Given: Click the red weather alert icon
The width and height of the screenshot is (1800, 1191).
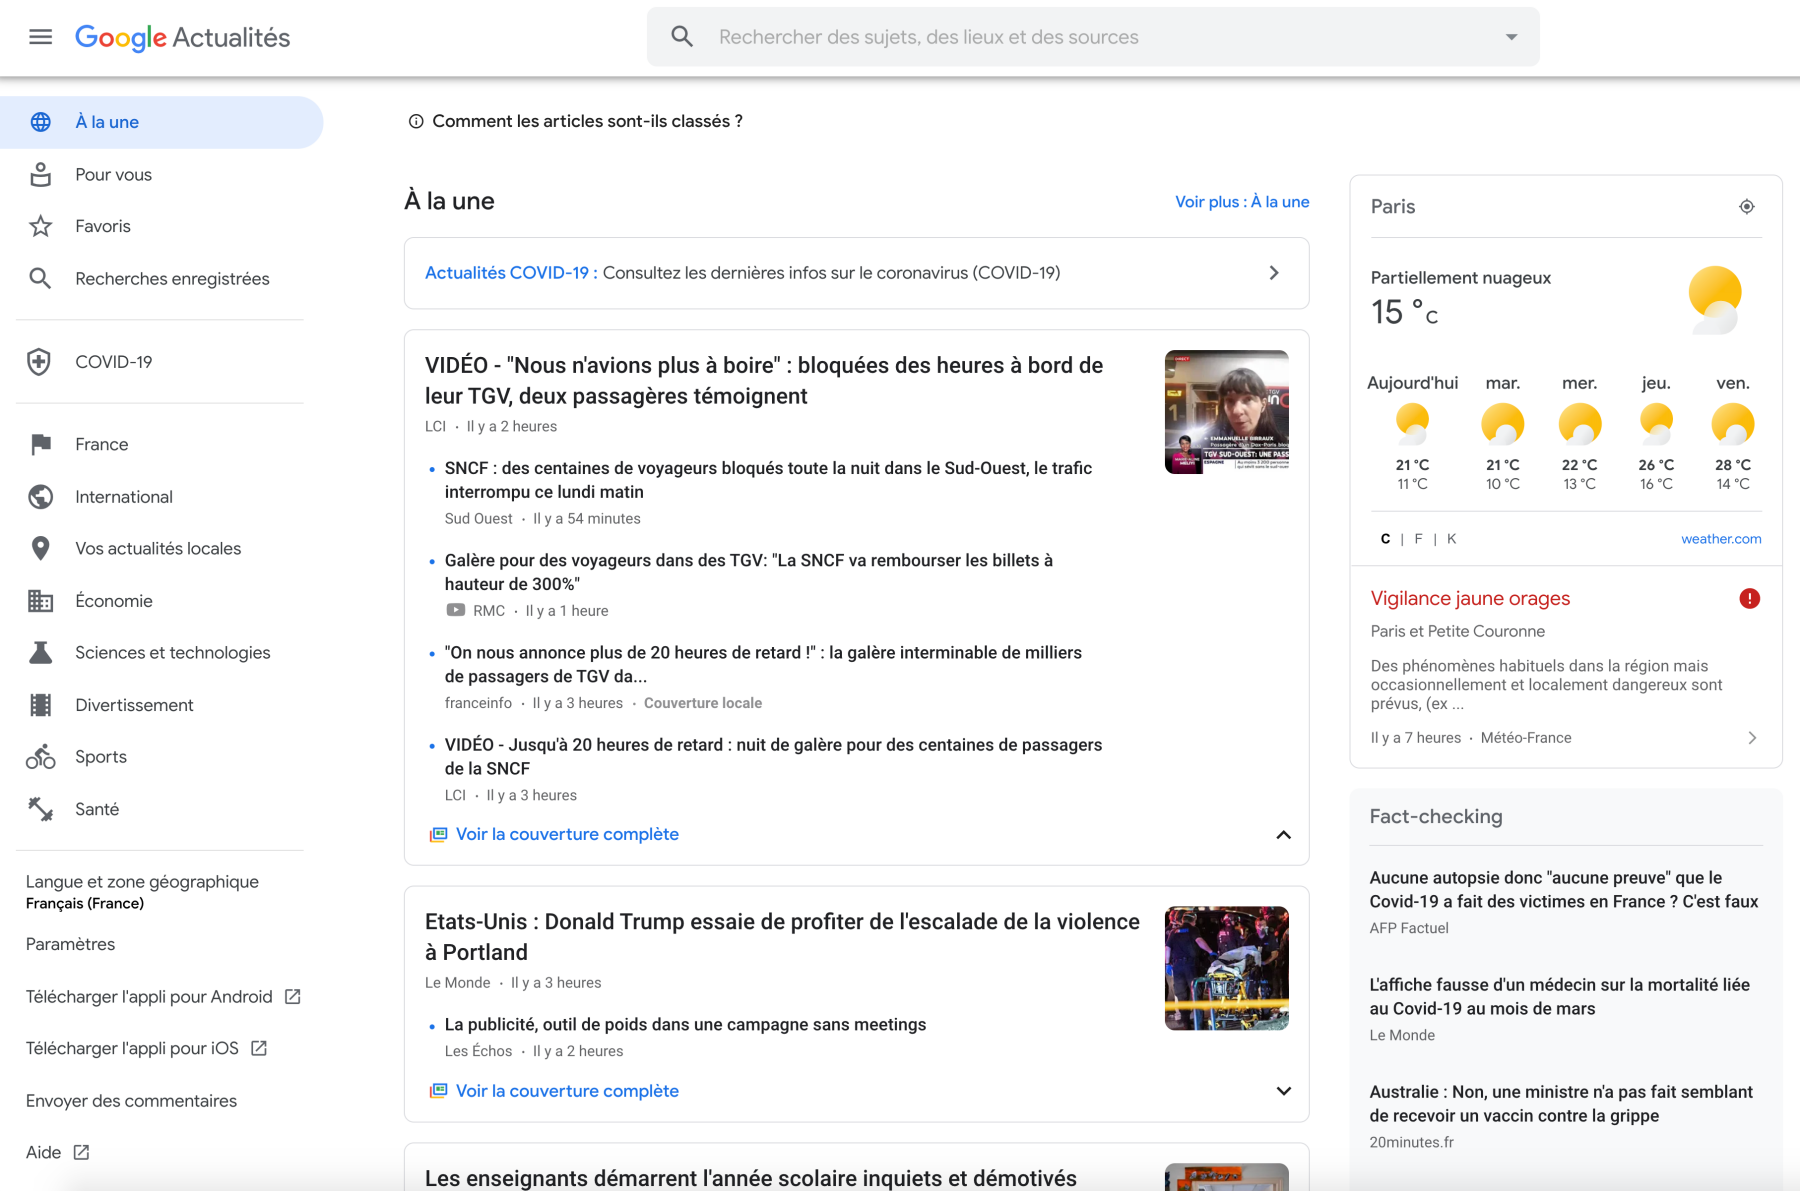Looking at the screenshot, I should pos(1749,598).
